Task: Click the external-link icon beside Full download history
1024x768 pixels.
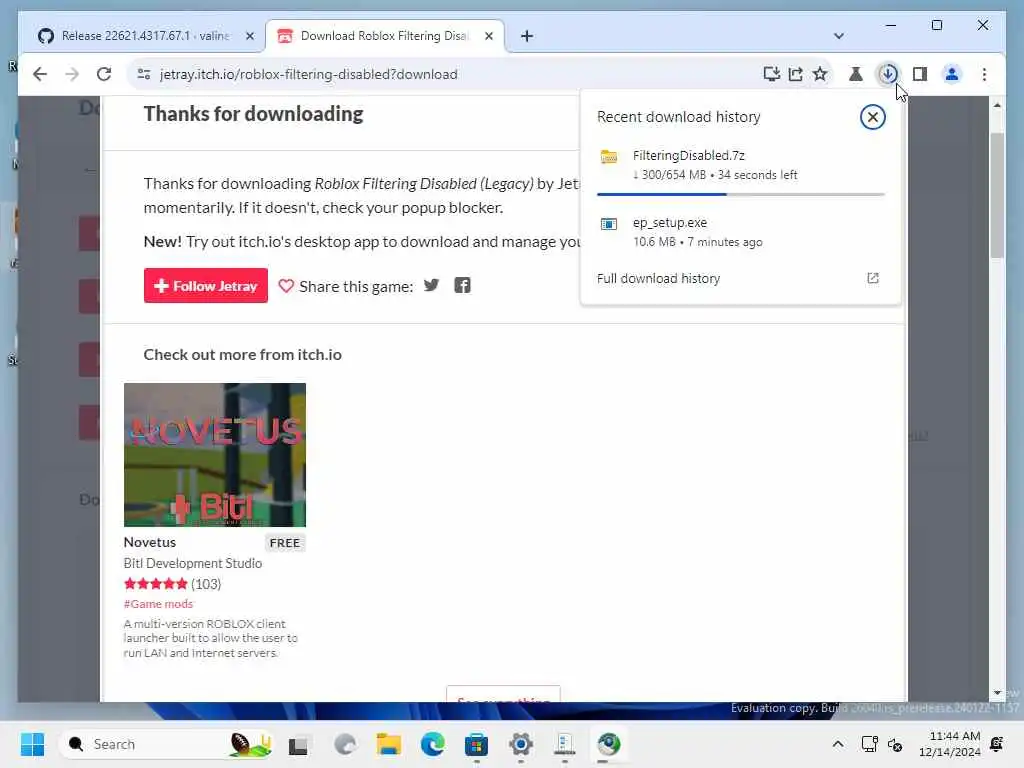Action: [x=872, y=278]
